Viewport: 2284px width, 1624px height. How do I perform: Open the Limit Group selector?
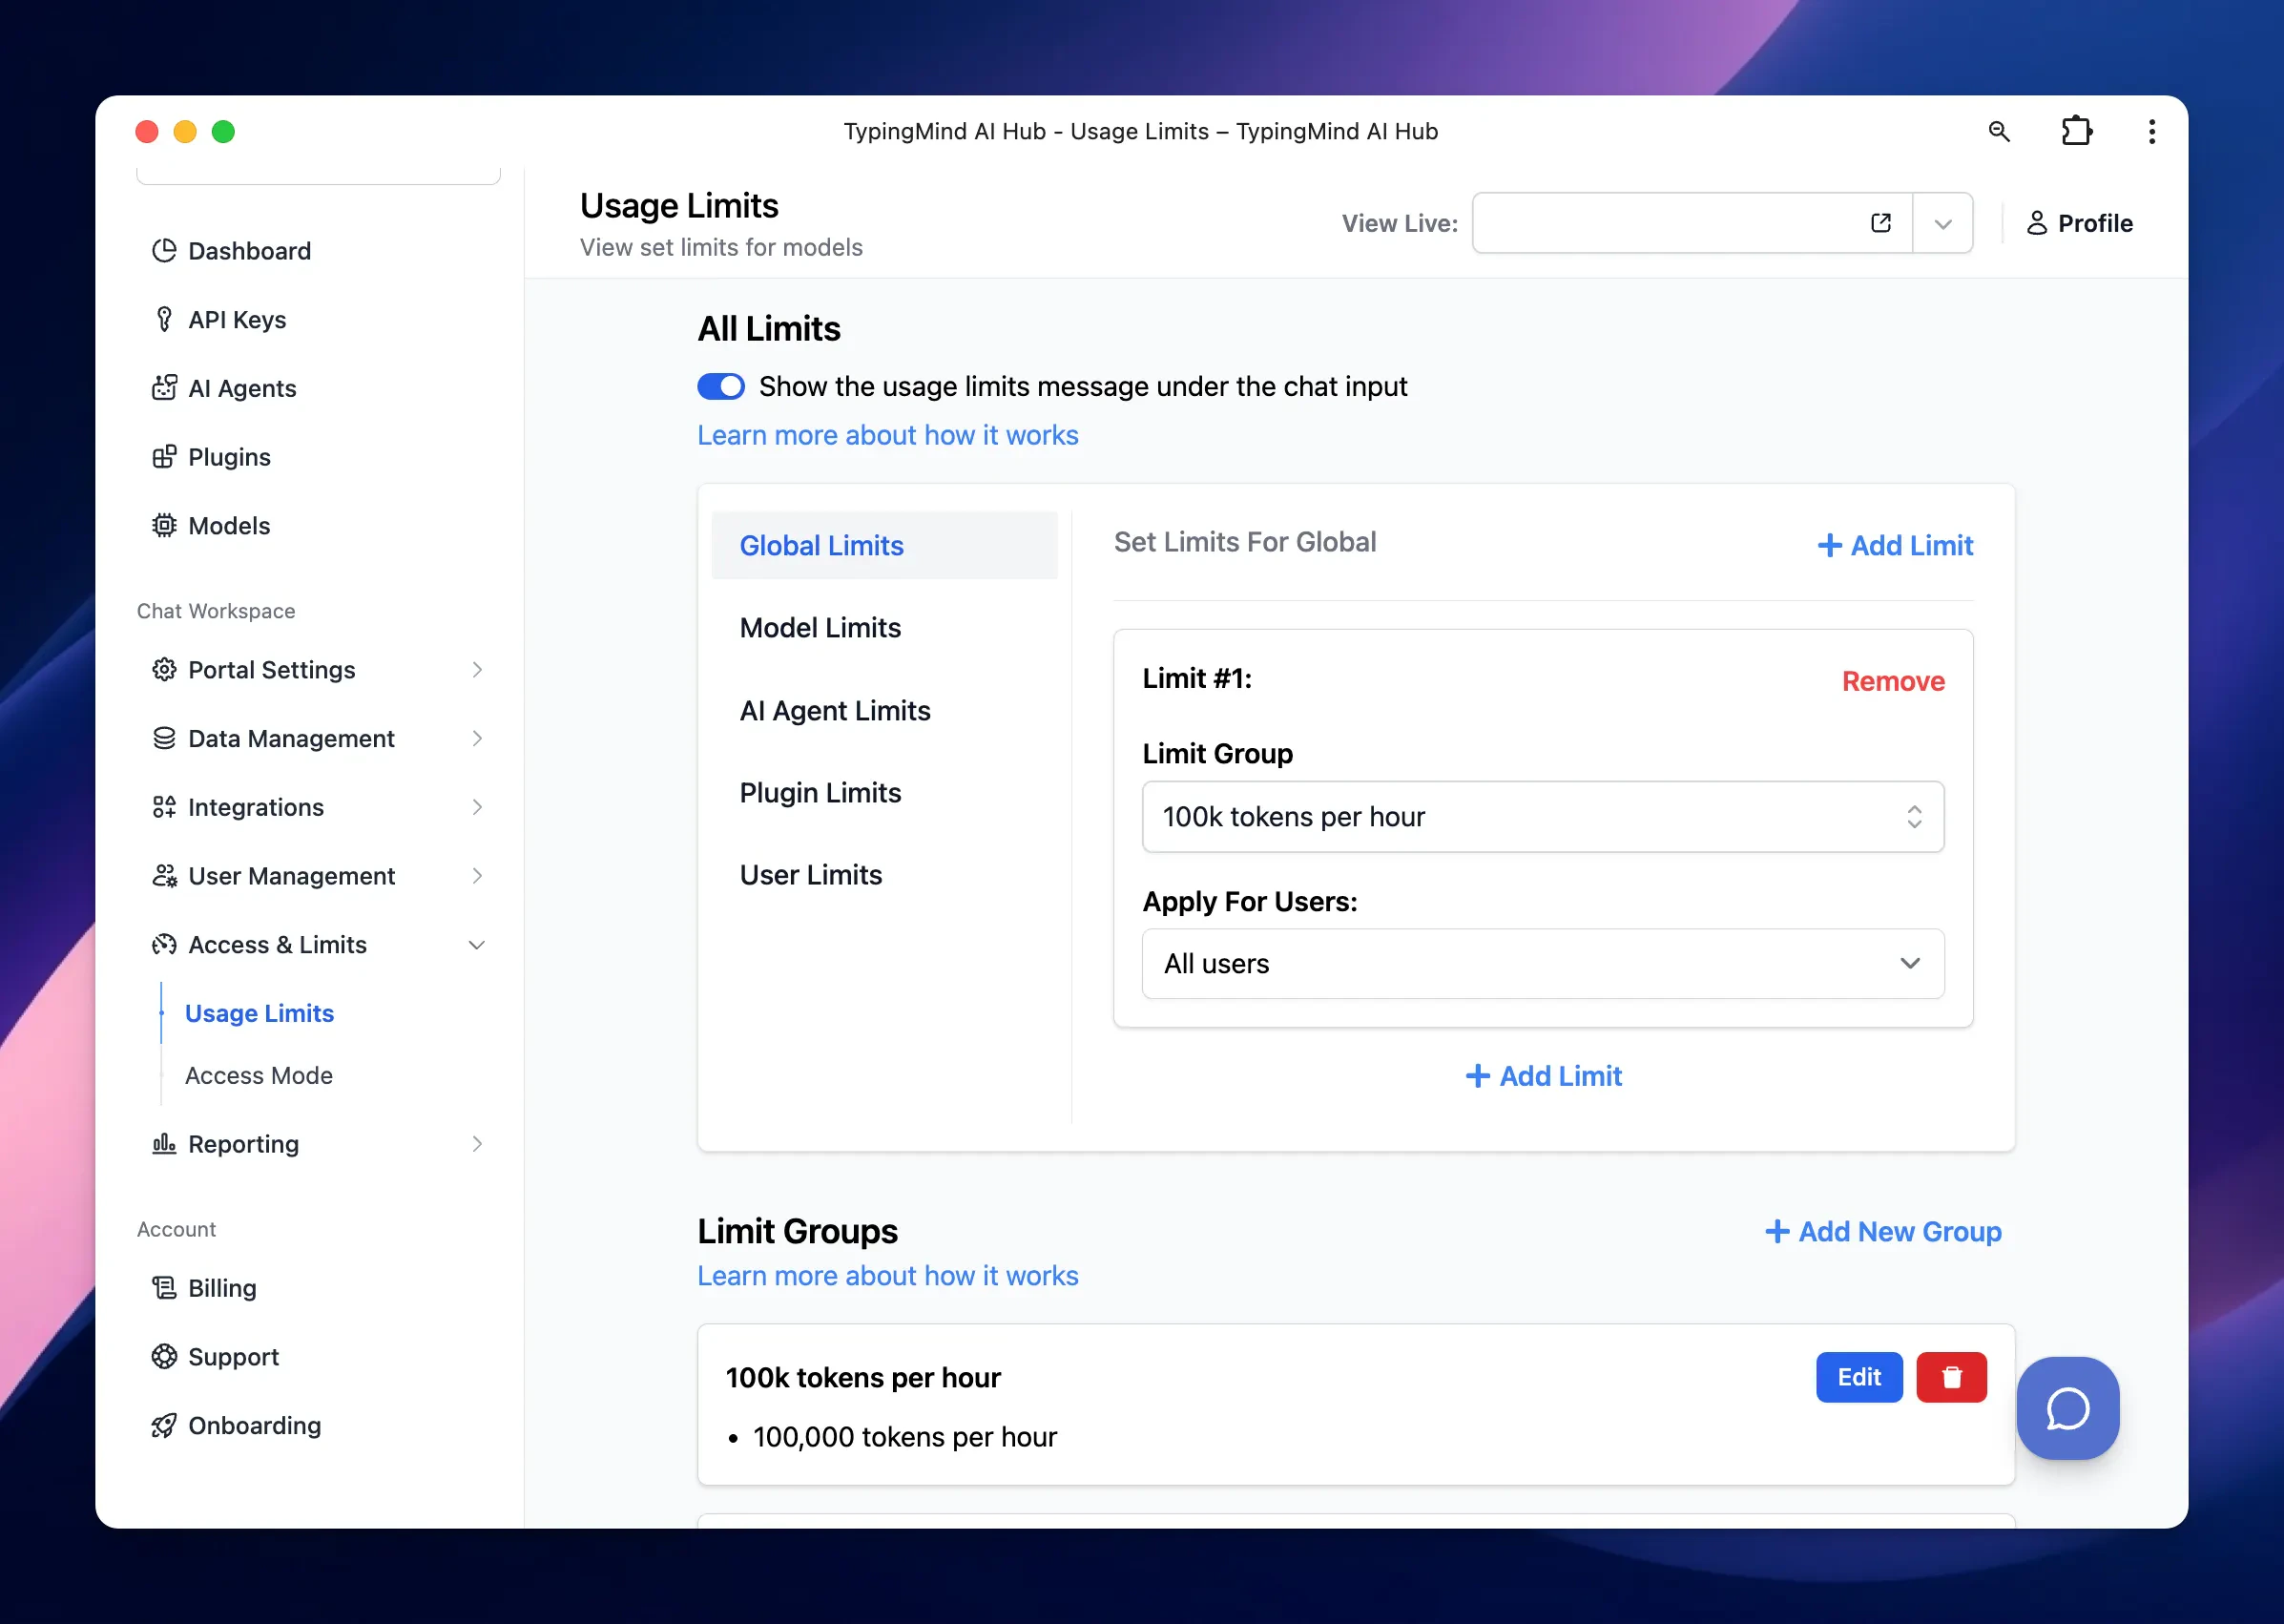(1543, 817)
